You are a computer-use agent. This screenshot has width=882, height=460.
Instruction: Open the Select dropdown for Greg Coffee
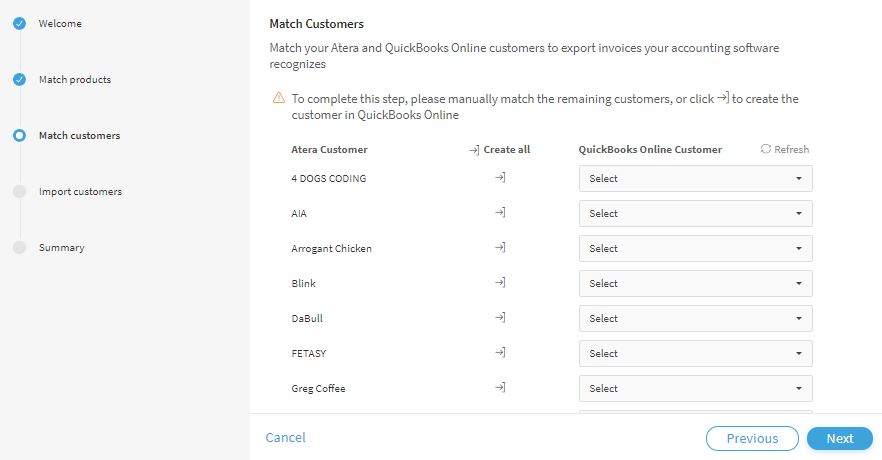(x=695, y=389)
